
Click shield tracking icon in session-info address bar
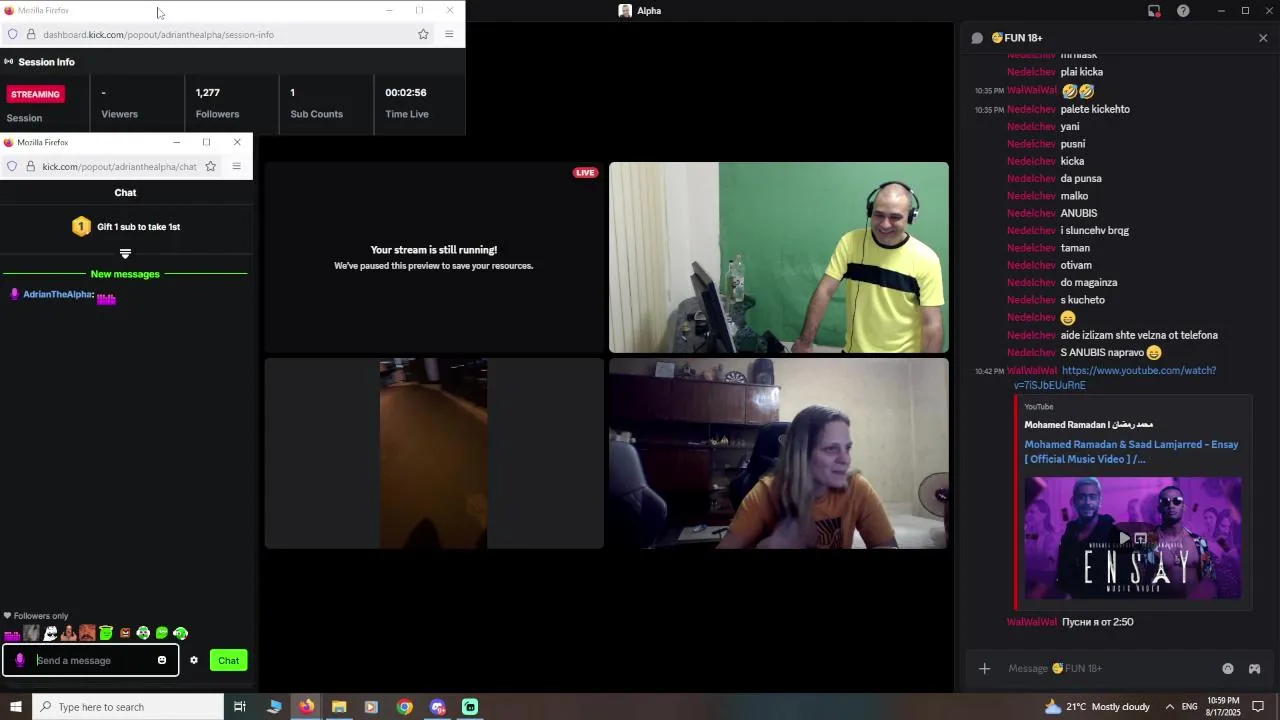point(12,34)
